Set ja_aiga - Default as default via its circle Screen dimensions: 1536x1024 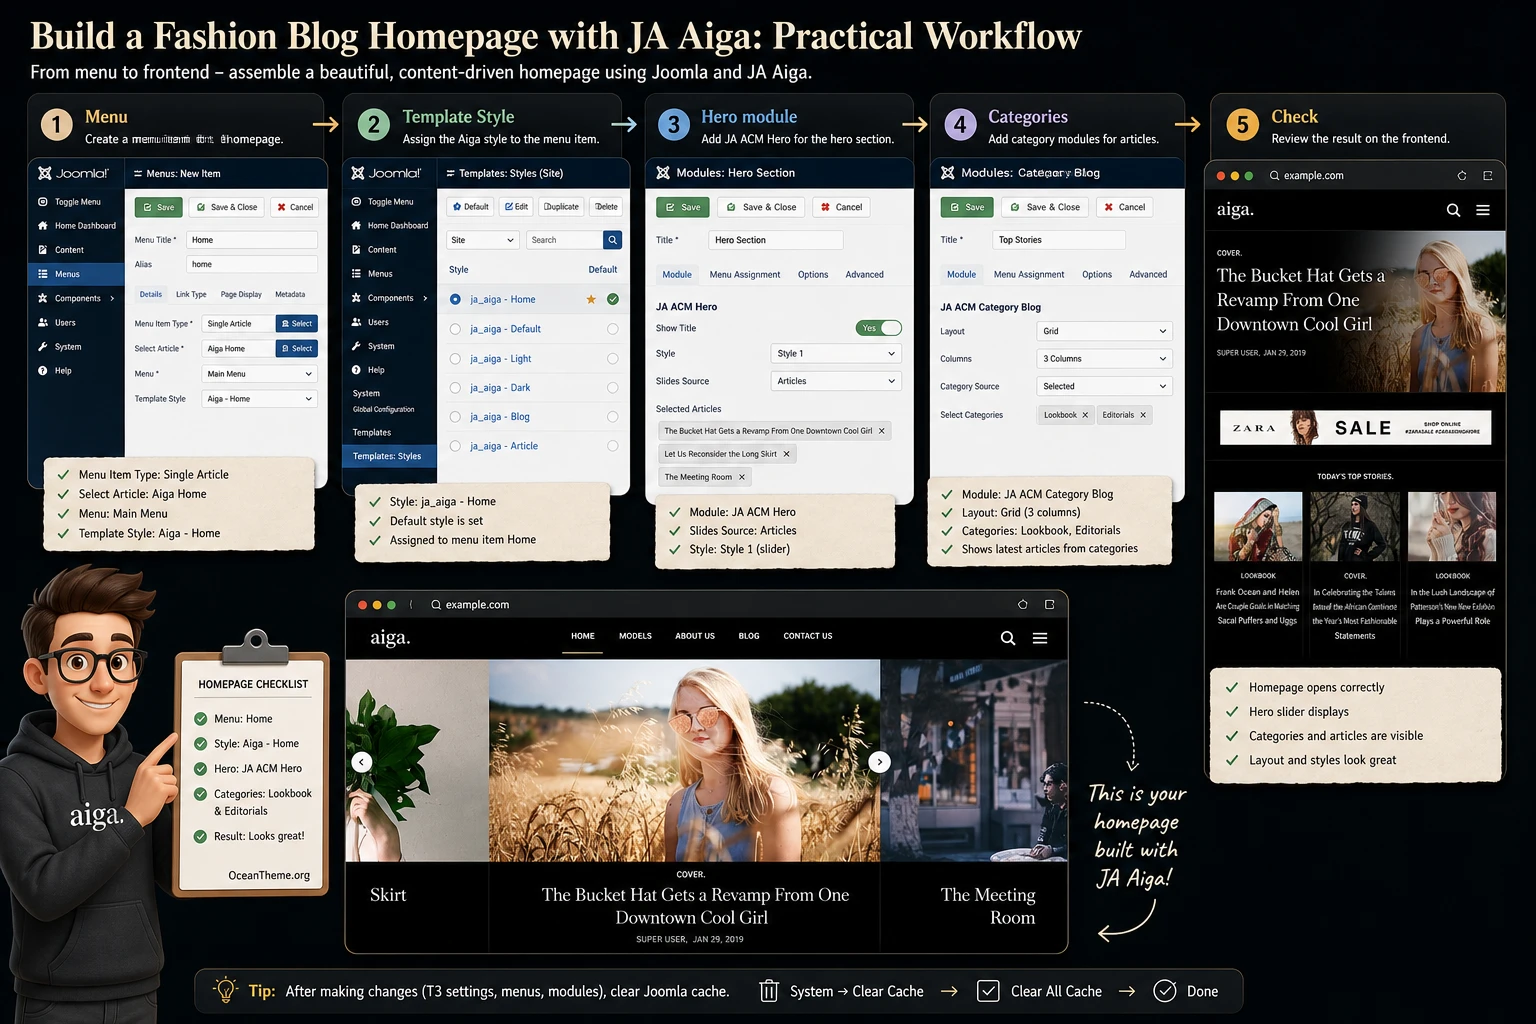click(613, 329)
